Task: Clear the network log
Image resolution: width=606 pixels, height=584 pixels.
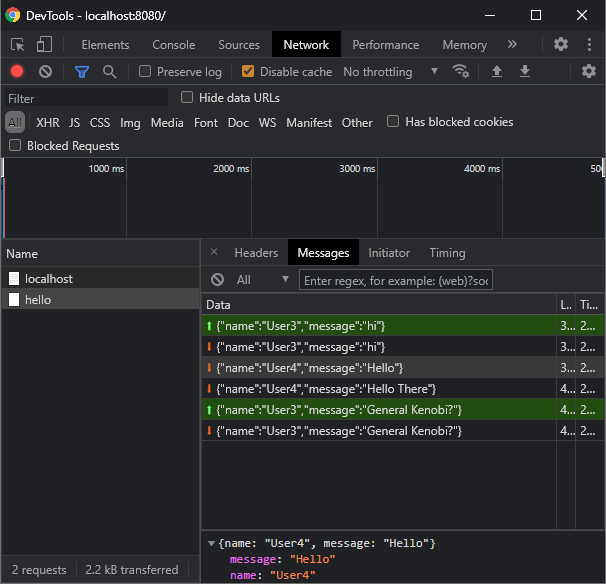Action: 45,72
